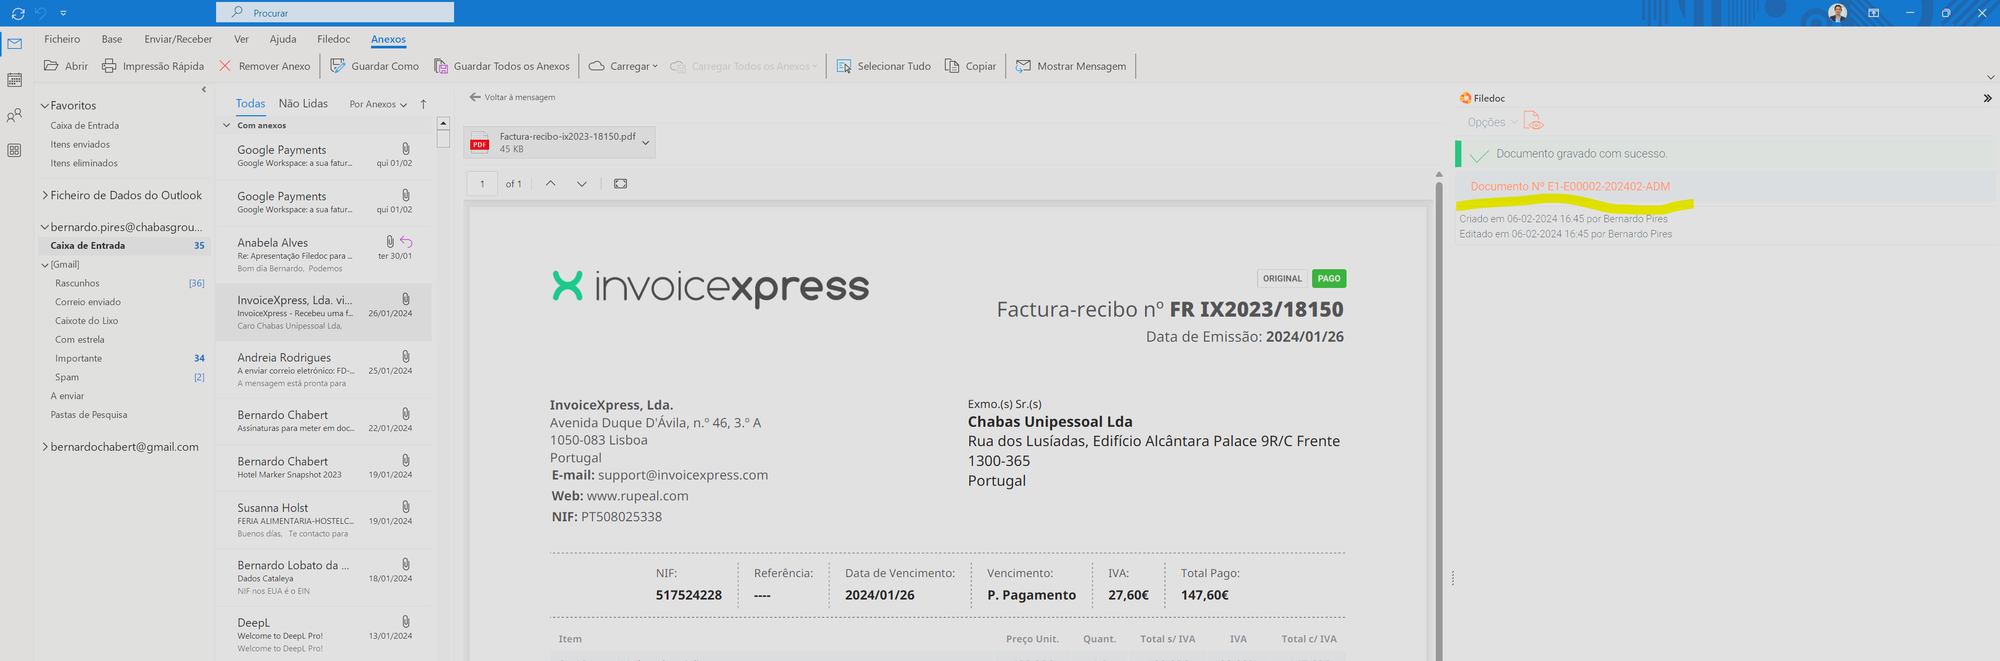Show Todas messages tab

250,103
